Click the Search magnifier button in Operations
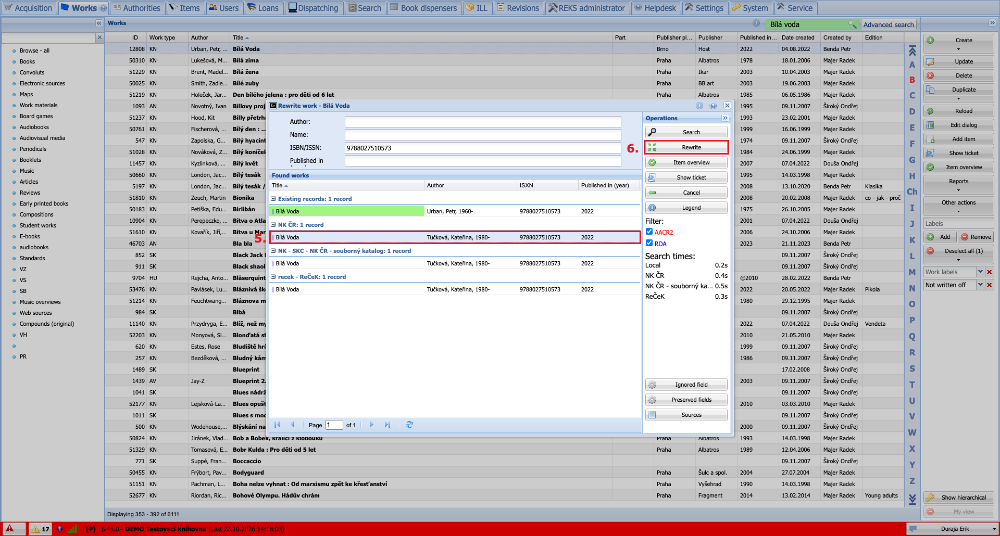This screenshot has width=1000, height=536. 686,132
